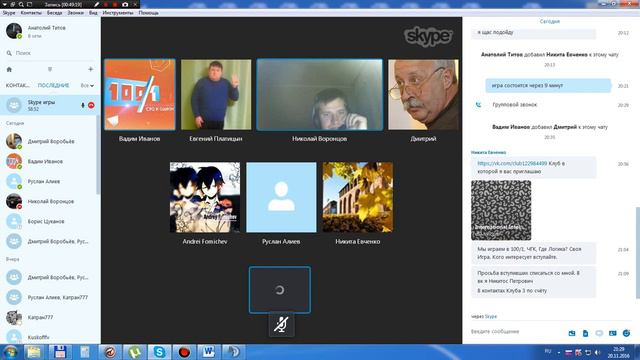This screenshot has width=640, height=360.
Task: Open file explorer folder in taskbar
Action: pos(34,352)
